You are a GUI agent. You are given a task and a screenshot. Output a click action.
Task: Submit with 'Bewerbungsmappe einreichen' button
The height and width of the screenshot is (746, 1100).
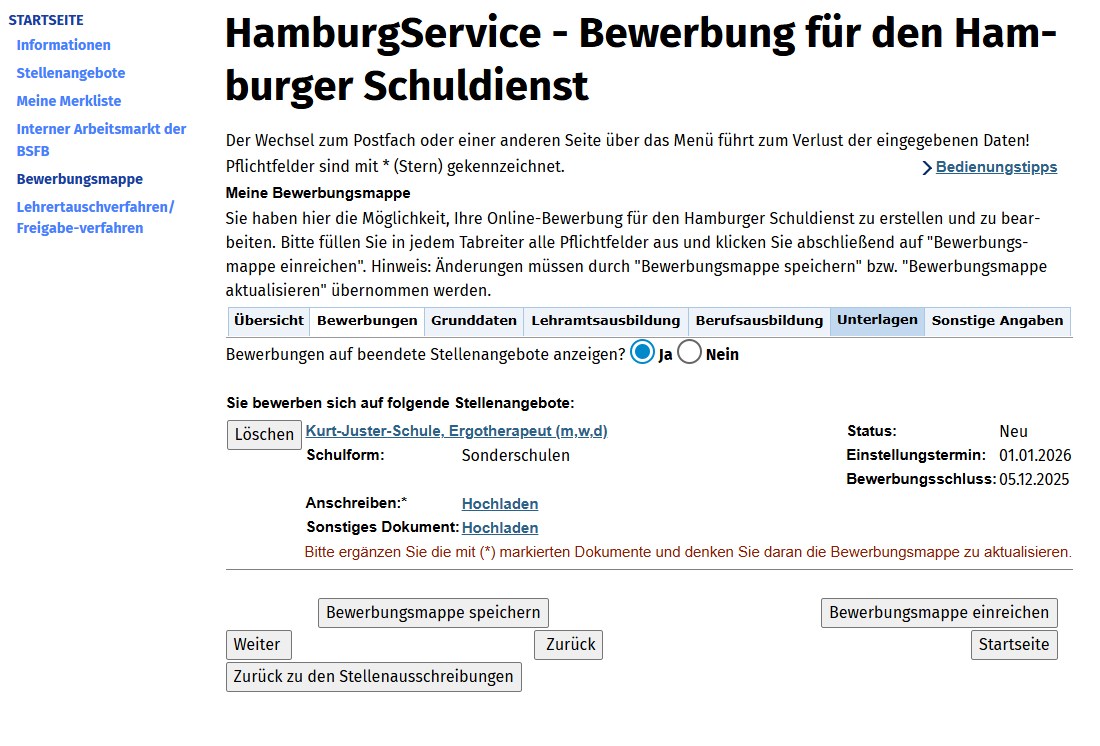coord(939,613)
